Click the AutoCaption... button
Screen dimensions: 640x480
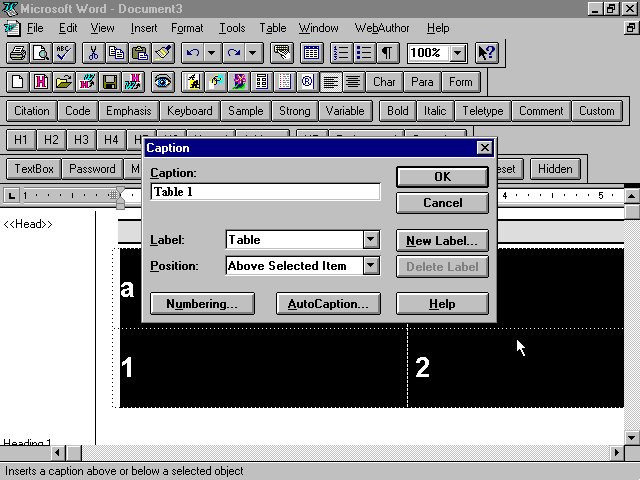(328, 304)
